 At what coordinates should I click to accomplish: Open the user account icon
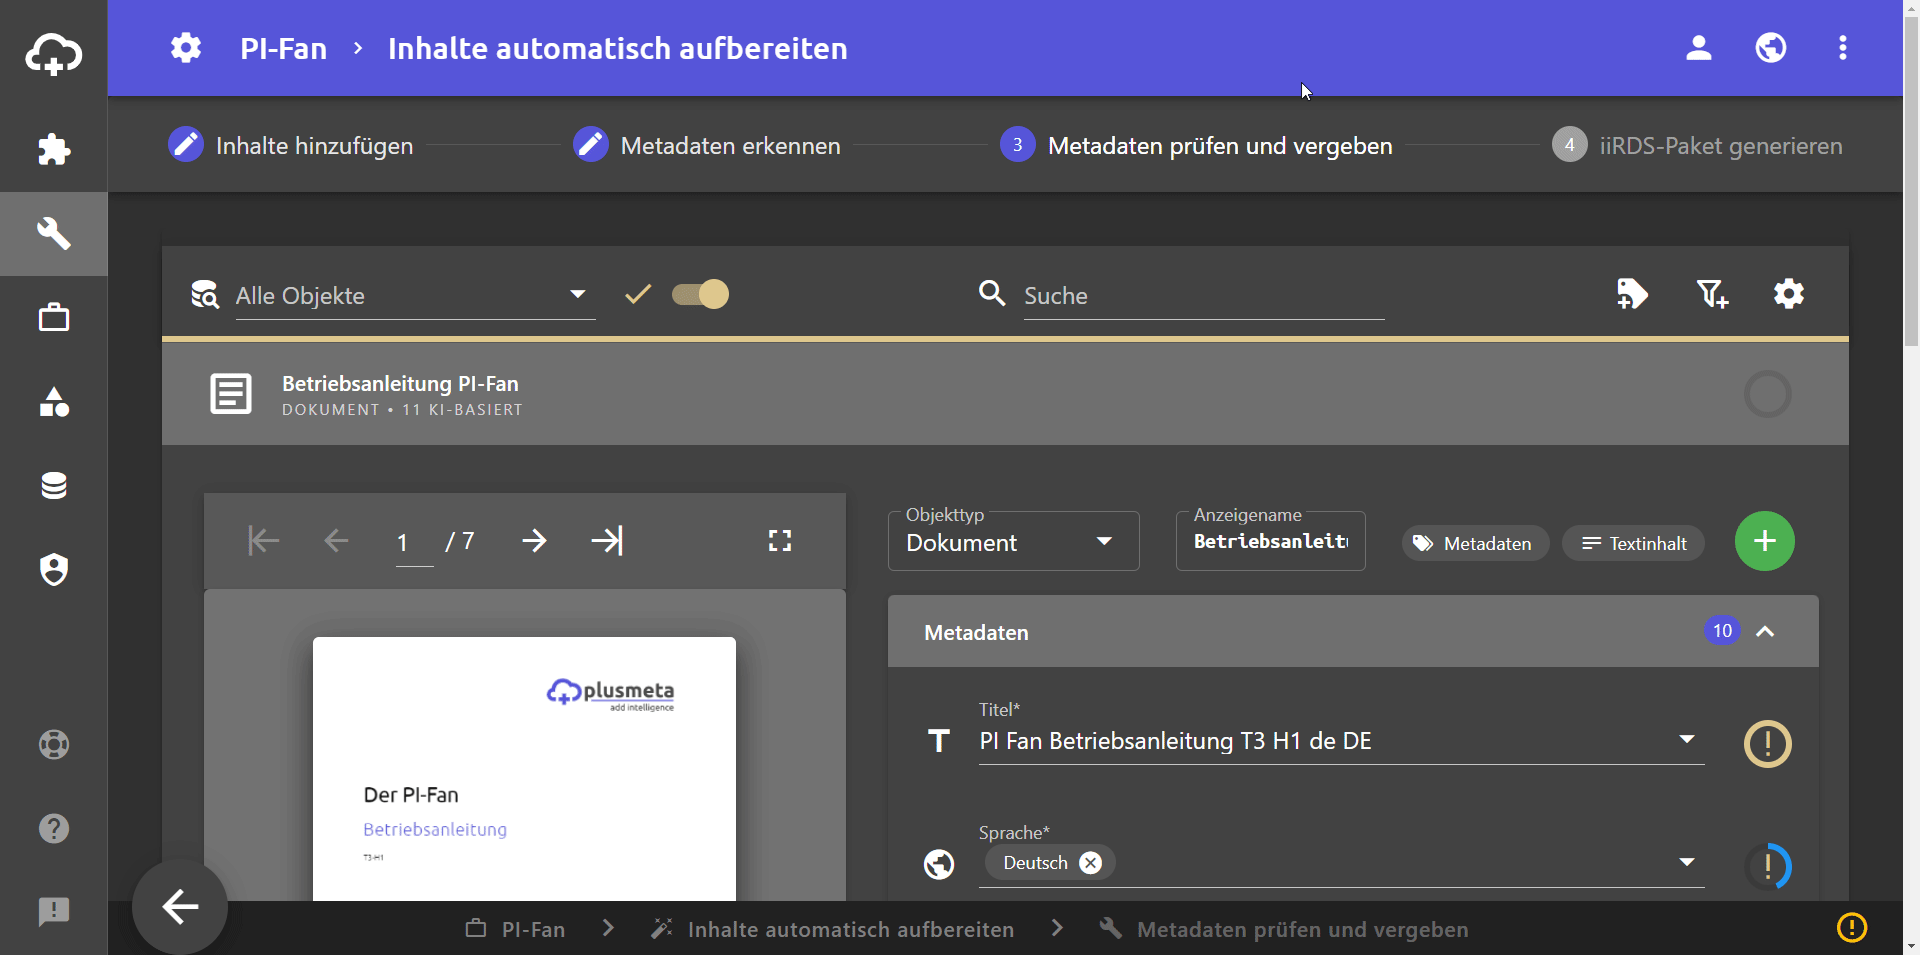tap(1699, 48)
